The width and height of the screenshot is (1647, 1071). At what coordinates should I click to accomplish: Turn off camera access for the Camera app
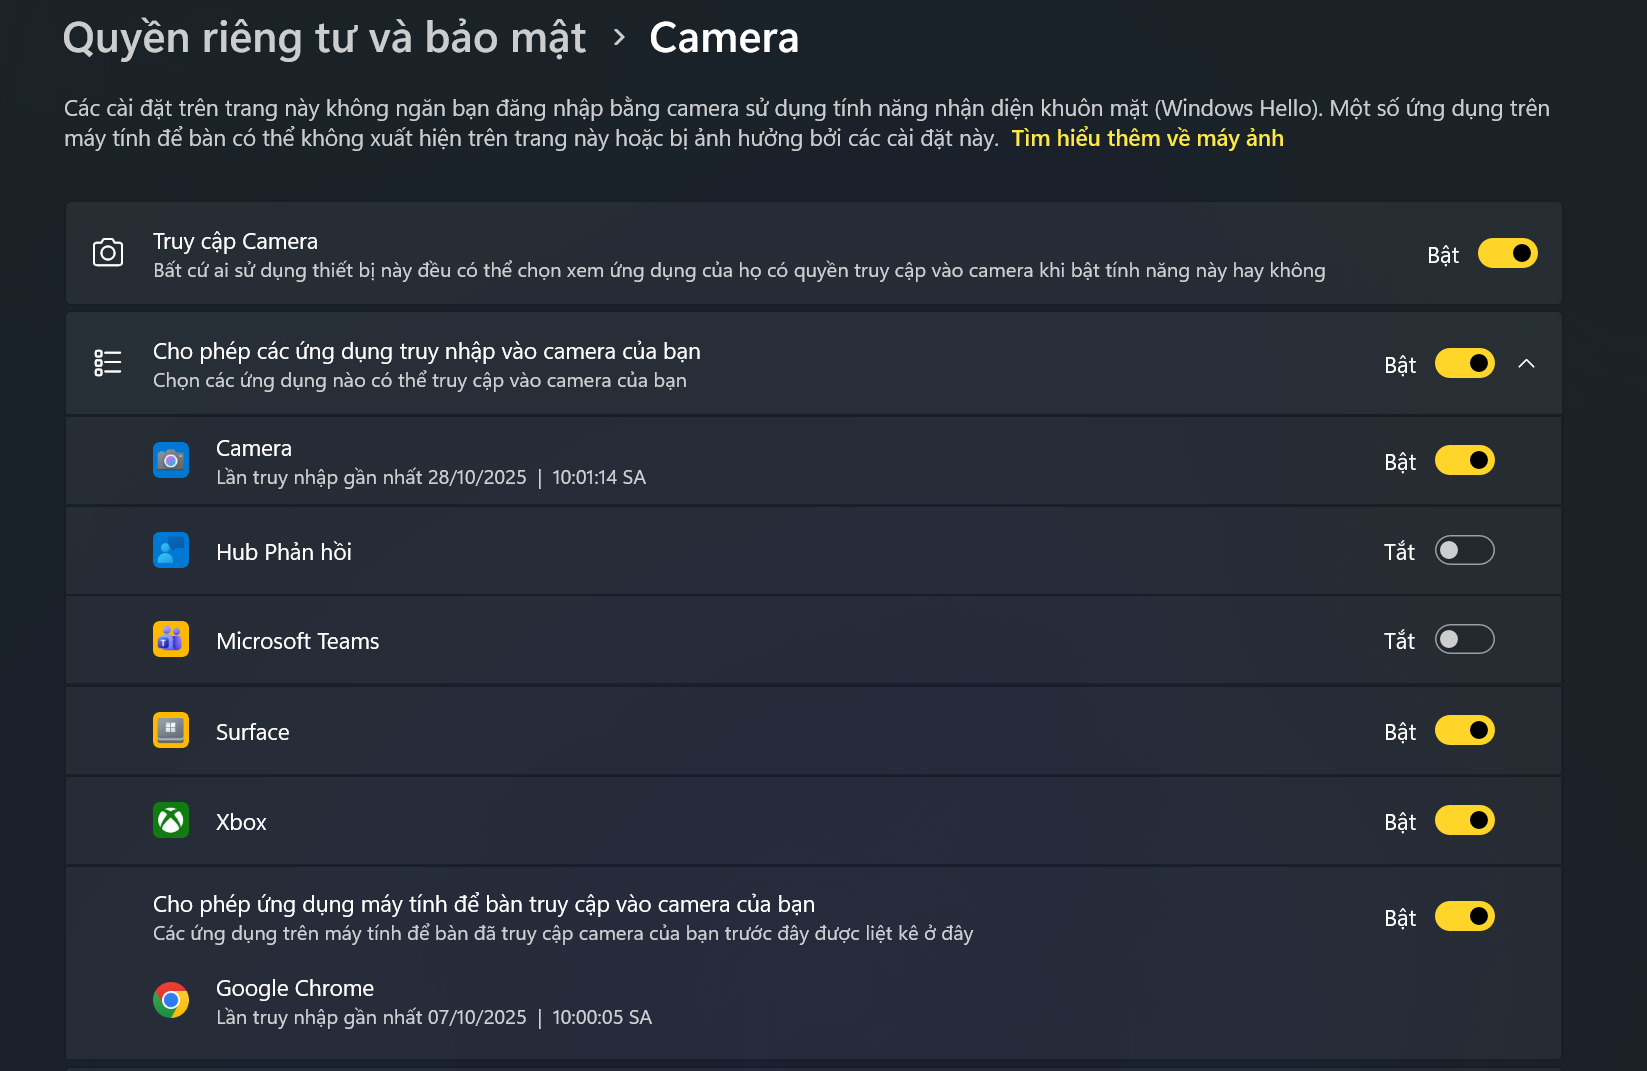pos(1464,460)
